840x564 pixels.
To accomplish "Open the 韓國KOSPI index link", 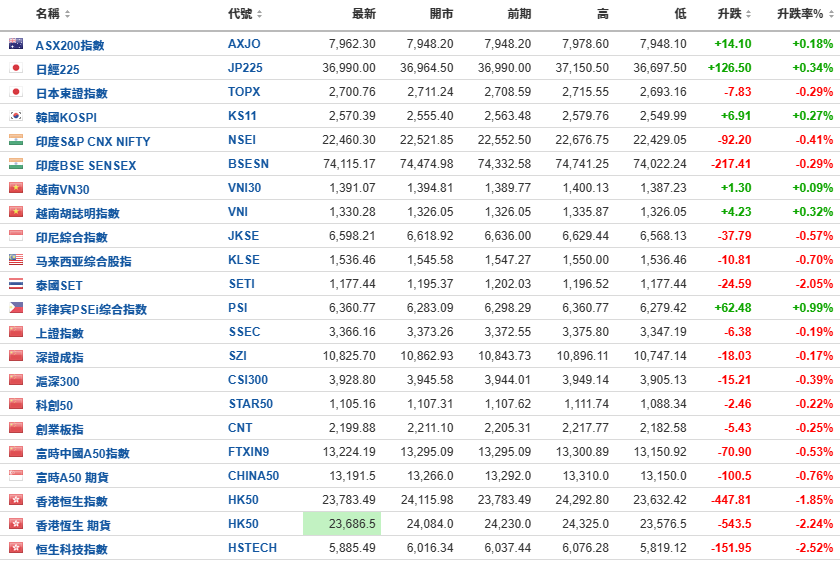I will (x=66, y=117).
